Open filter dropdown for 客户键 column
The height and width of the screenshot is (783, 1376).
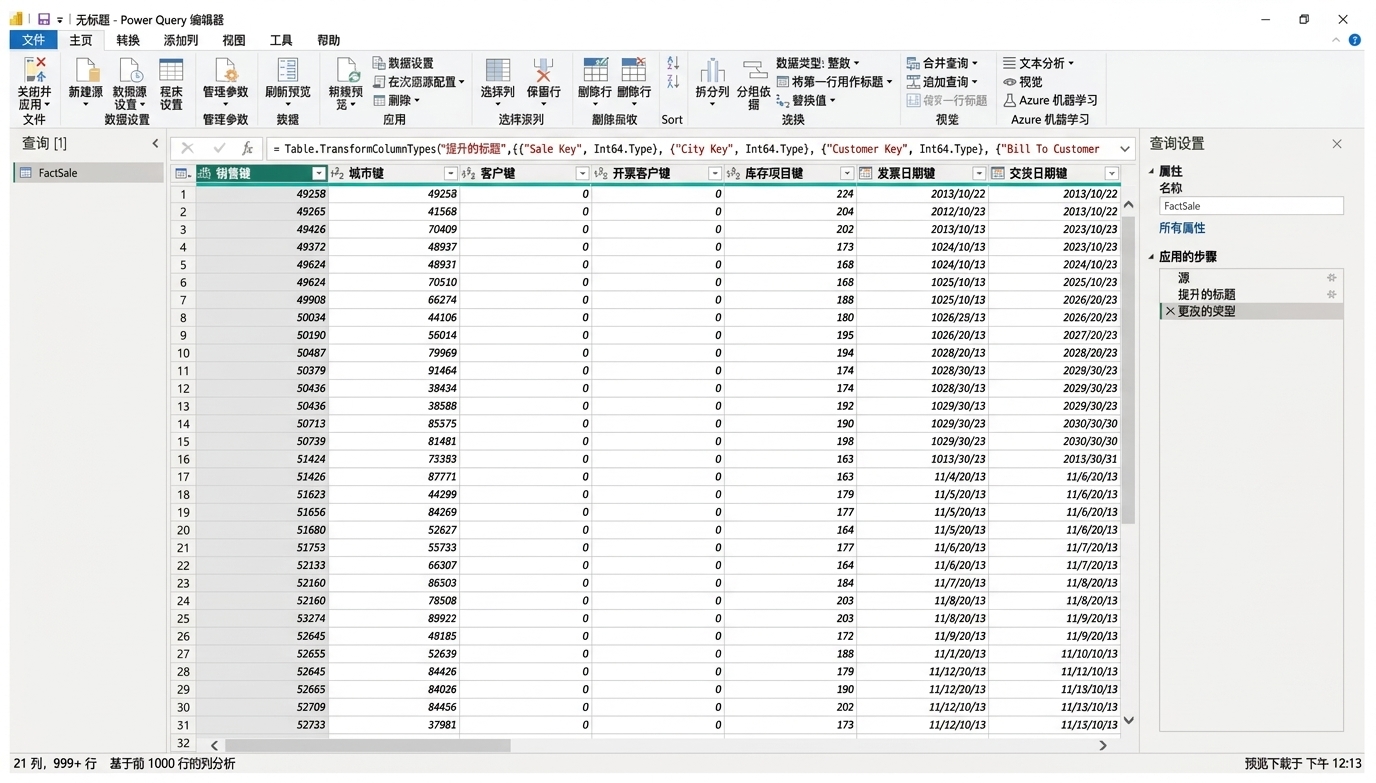[582, 174]
